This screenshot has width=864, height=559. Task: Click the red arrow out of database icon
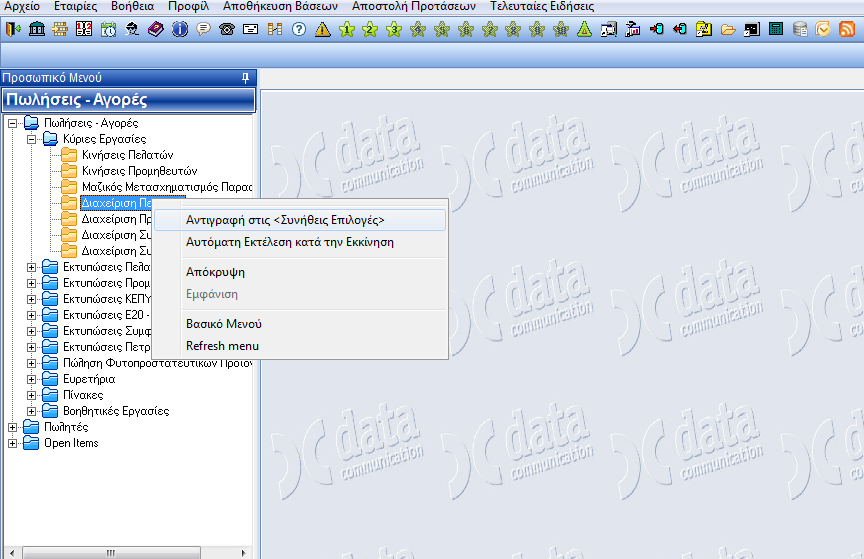tap(680, 29)
